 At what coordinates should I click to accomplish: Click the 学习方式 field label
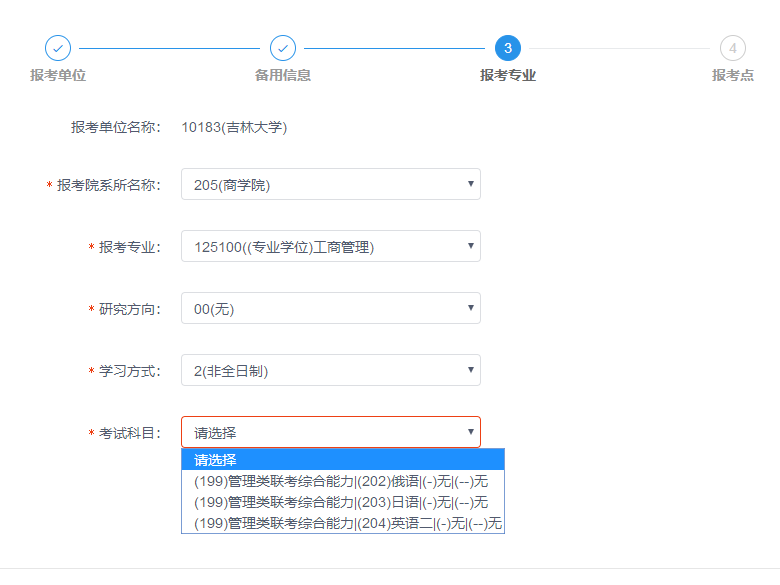pyautogui.click(x=129, y=371)
